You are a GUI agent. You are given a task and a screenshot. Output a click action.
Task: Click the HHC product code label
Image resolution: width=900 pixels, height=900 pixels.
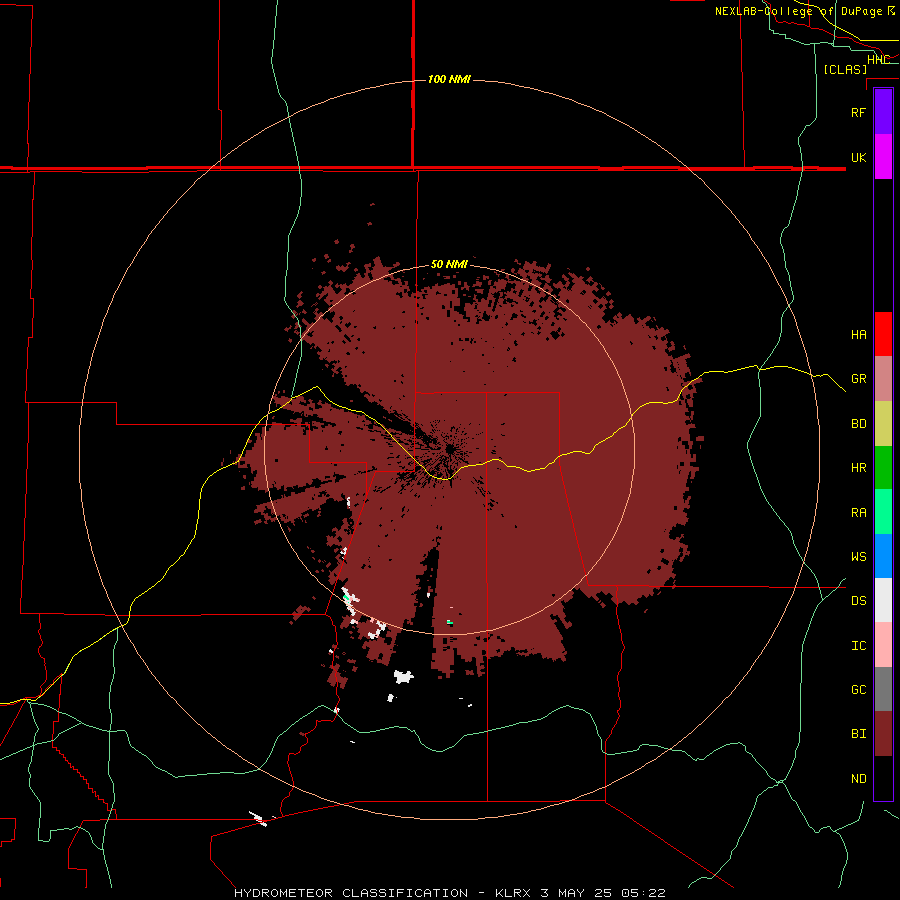[878, 59]
